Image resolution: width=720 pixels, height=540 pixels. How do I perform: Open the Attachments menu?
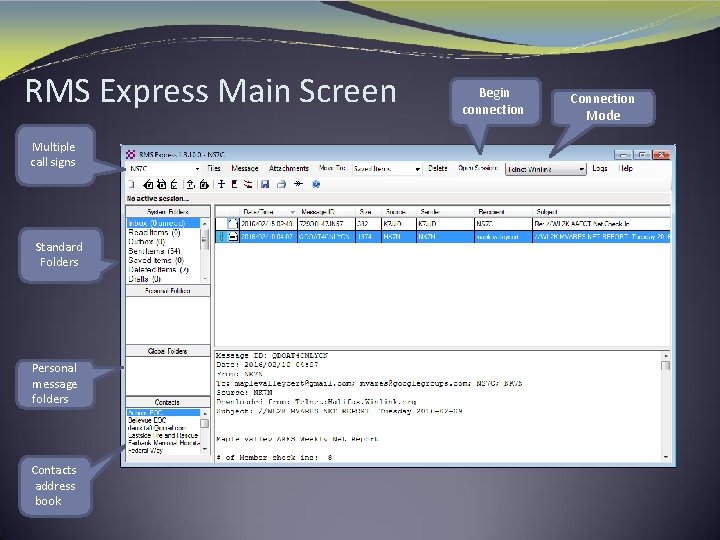pos(289,169)
